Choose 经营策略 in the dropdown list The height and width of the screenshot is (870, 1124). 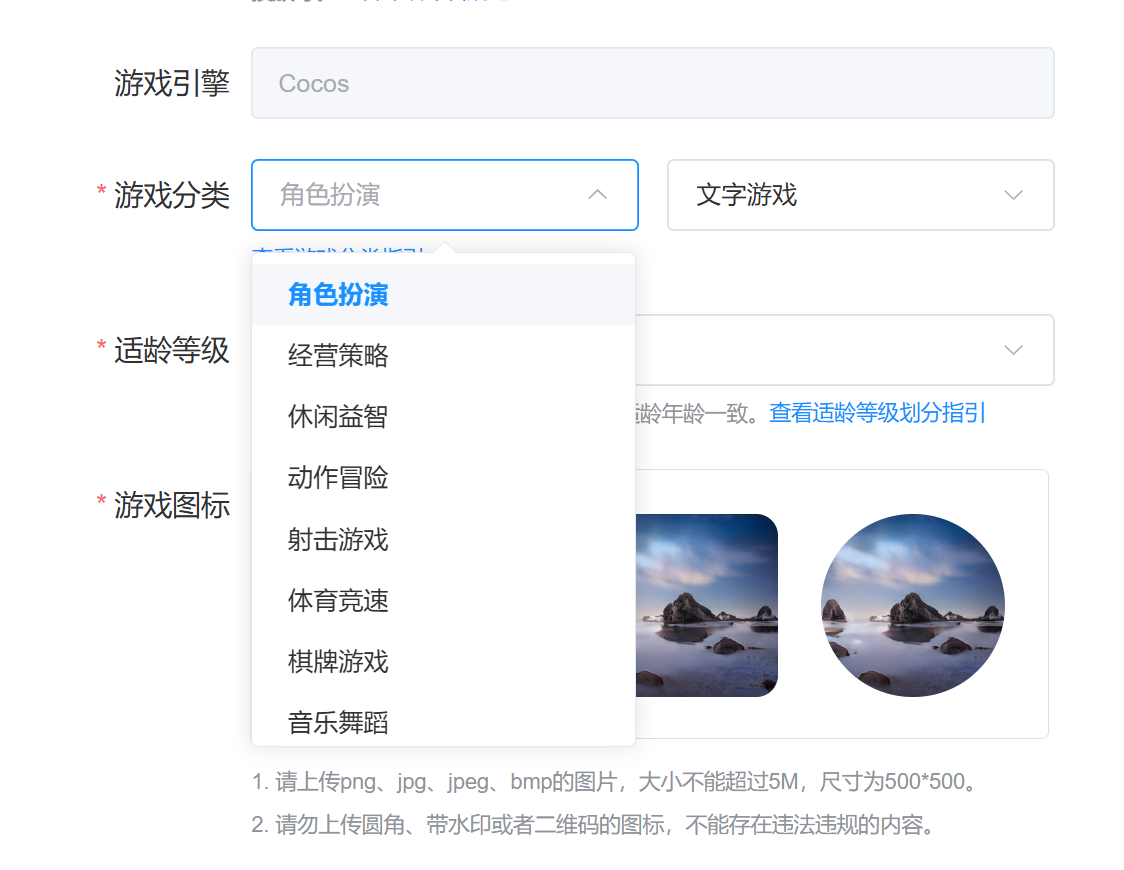443,355
